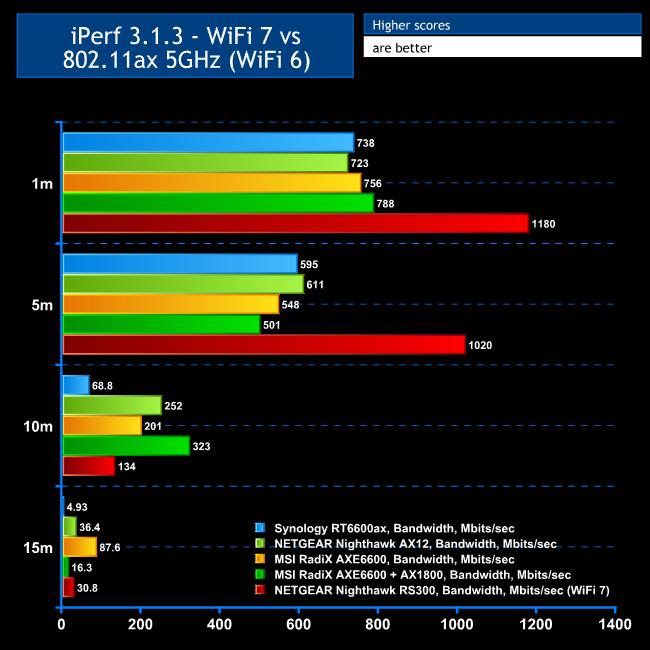Click the x-axis tick label '200'
This screenshot has height=650, width=650.
[x=140, y=624]
